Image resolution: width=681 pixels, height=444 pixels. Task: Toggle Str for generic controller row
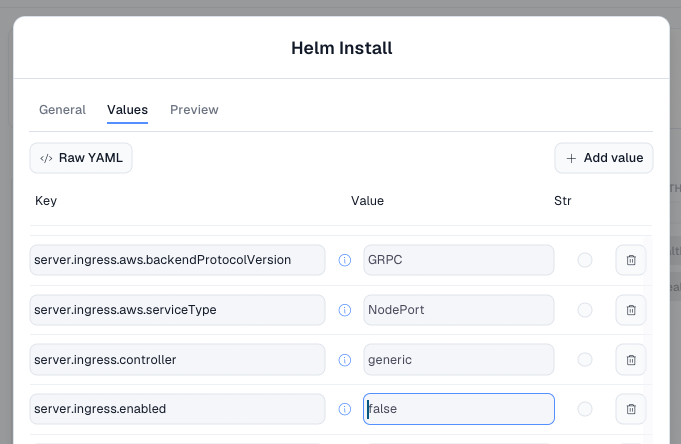(x=585, y=360)
